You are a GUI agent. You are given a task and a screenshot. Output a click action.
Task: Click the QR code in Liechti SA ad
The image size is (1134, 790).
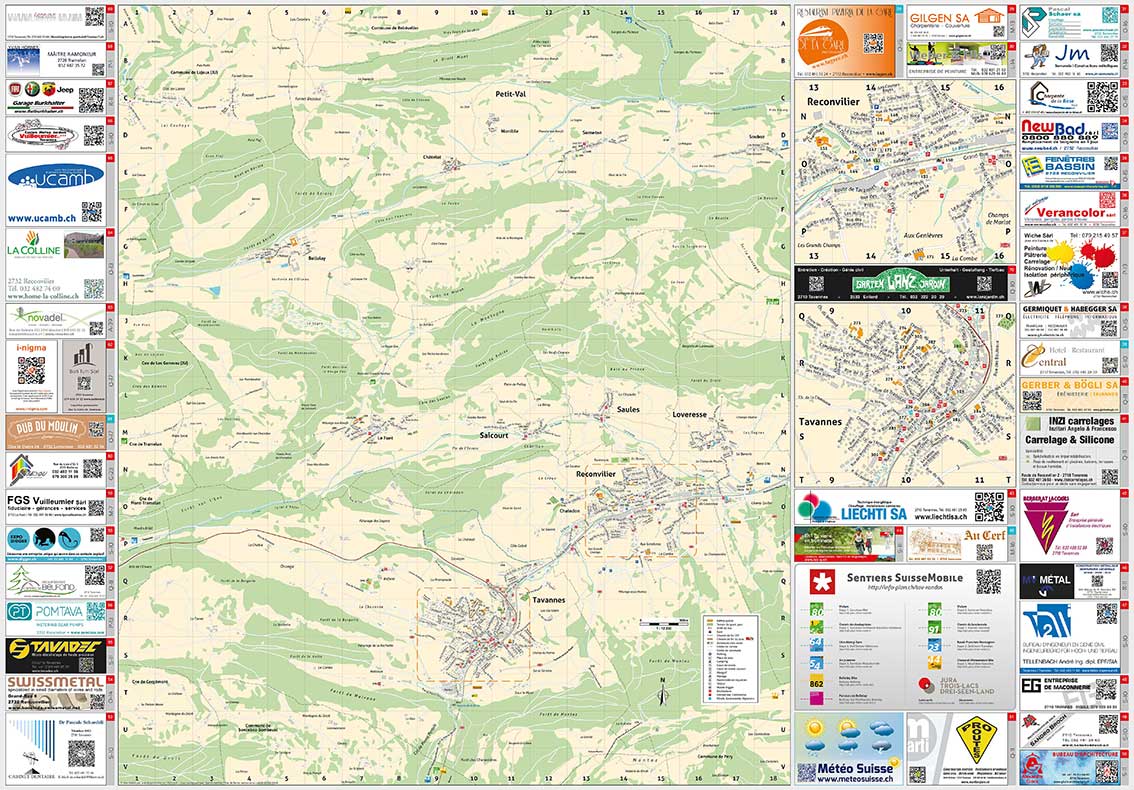989,507
